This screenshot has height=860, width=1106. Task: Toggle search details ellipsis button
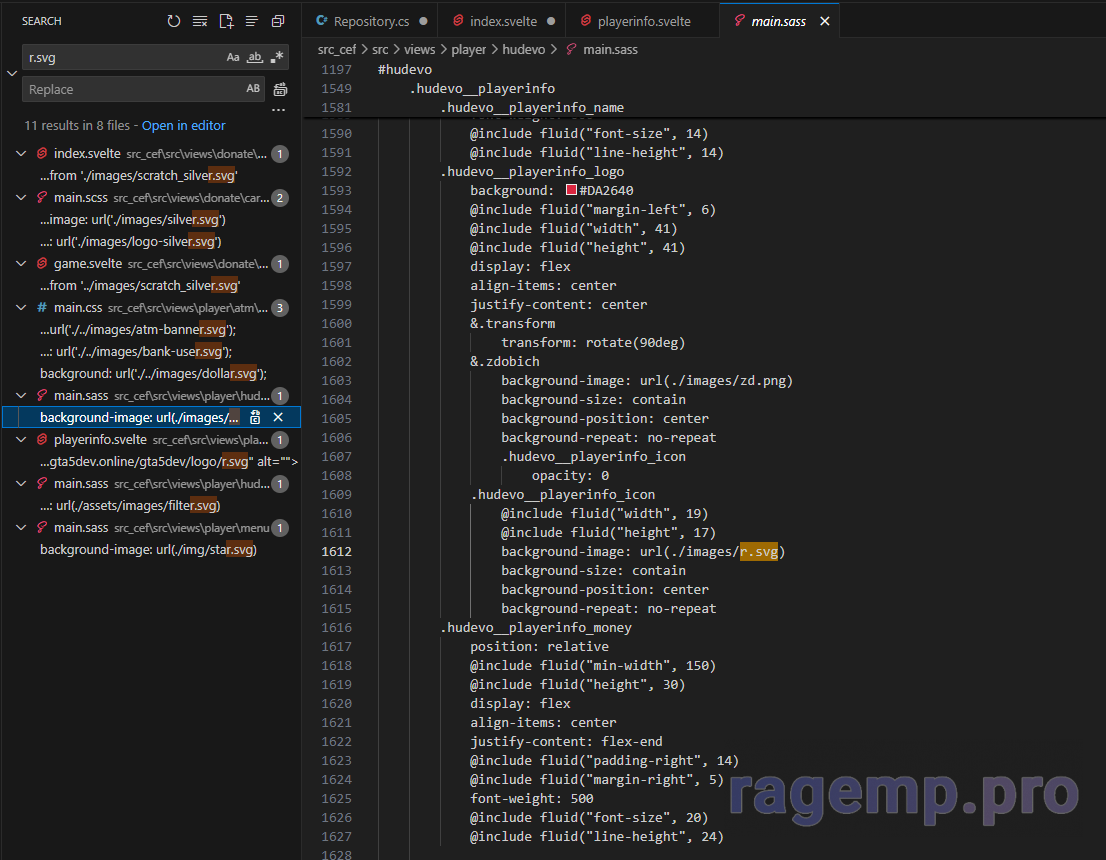[279, 110]
